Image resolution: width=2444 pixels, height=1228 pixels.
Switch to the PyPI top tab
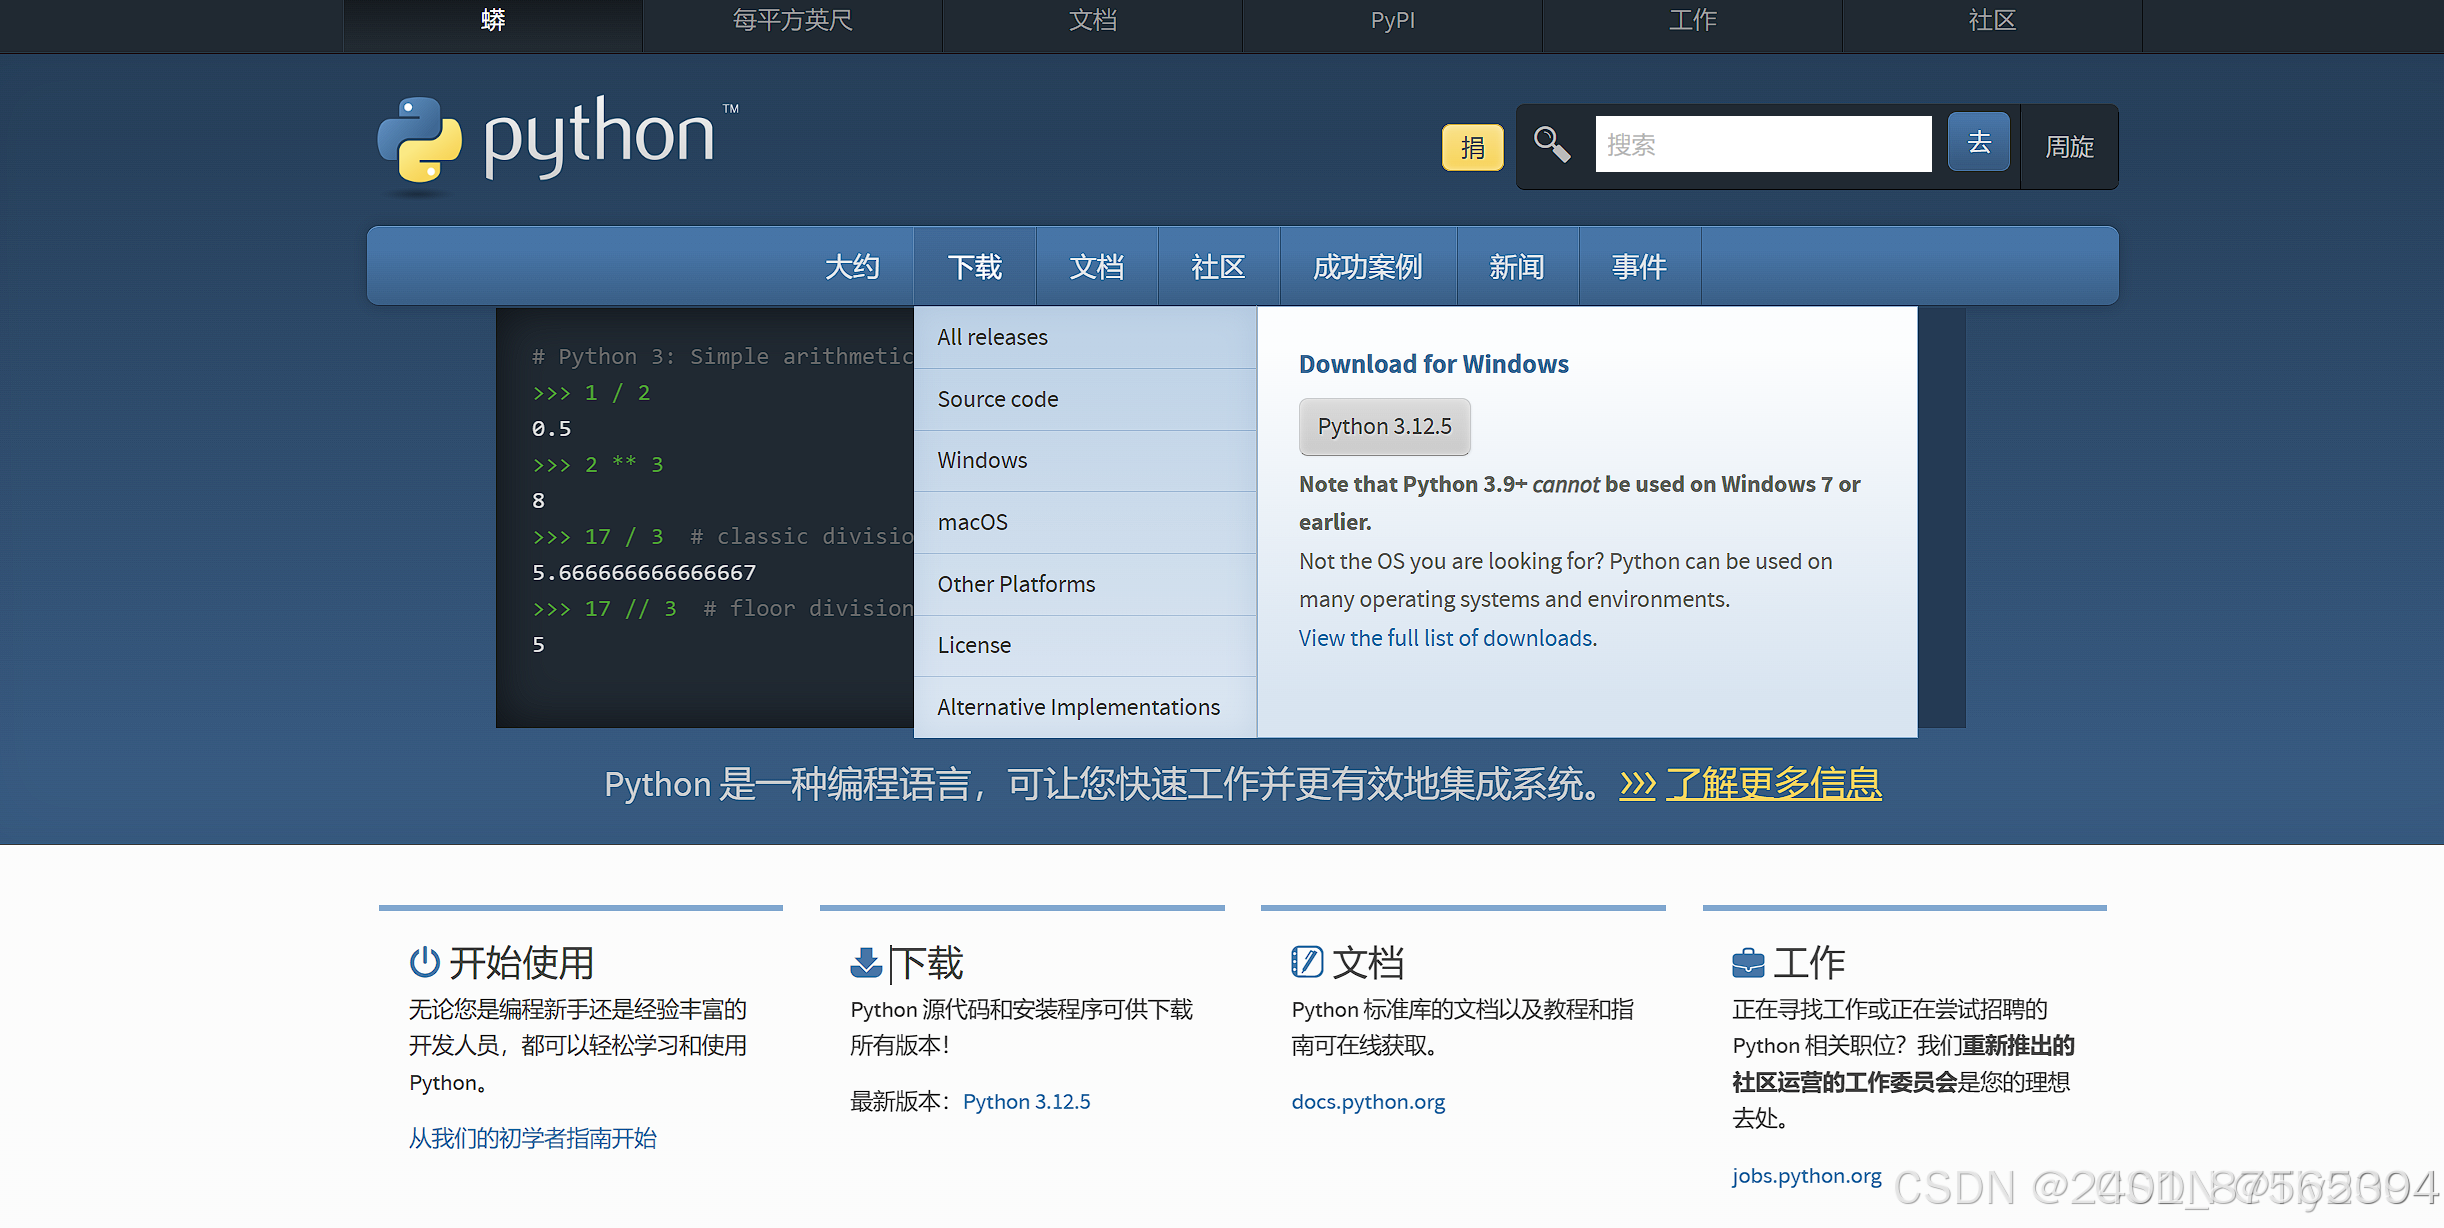(x=1392, y=21)
